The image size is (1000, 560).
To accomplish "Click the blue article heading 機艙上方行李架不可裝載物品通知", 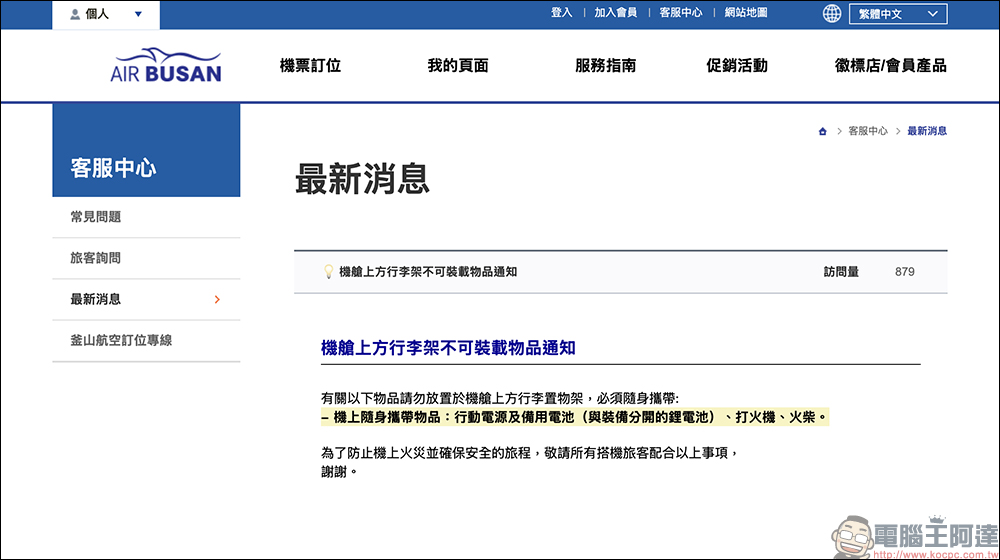I will pyautogui.click(x=448, y=348).
